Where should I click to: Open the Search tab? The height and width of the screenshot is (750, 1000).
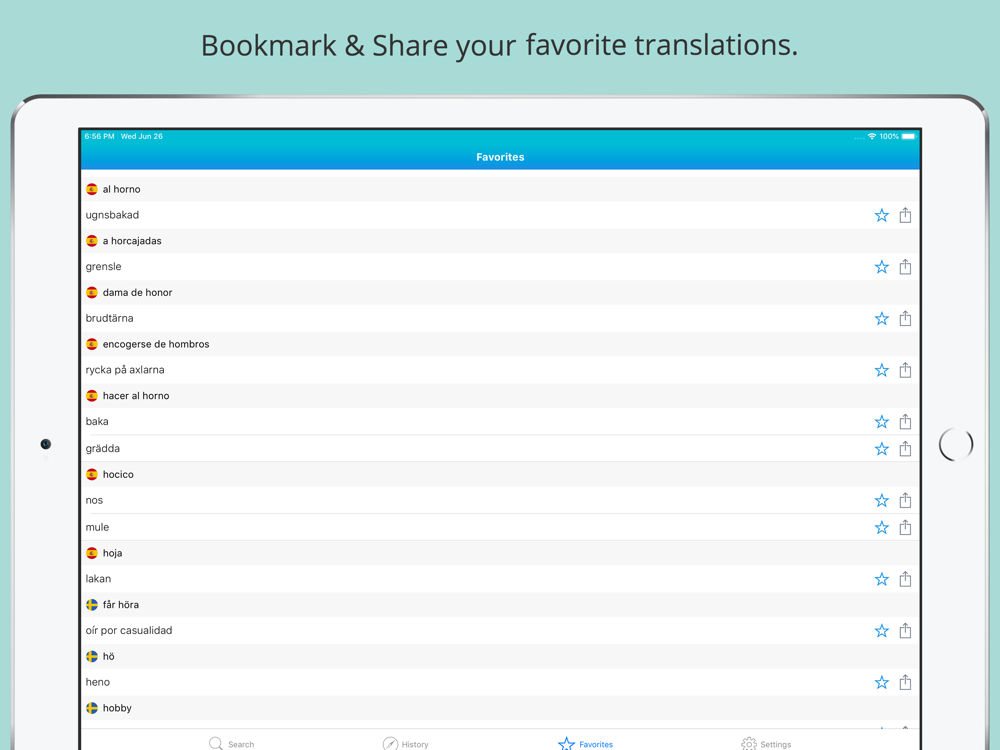click(x=231, y=743)
